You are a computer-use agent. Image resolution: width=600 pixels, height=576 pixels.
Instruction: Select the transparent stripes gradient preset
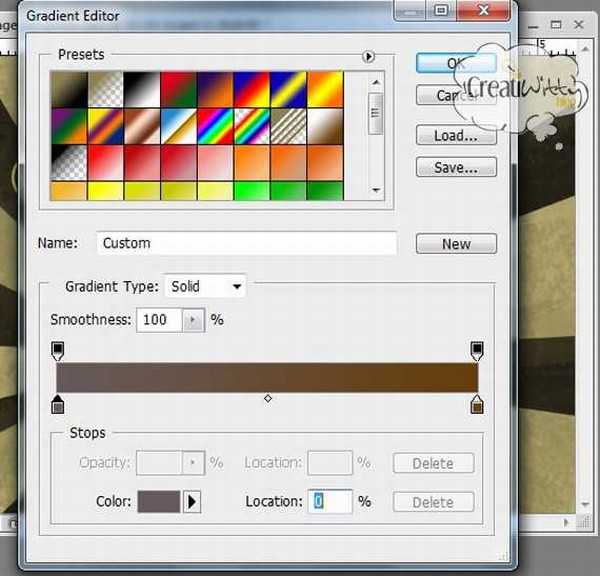(x=290, y=125)
